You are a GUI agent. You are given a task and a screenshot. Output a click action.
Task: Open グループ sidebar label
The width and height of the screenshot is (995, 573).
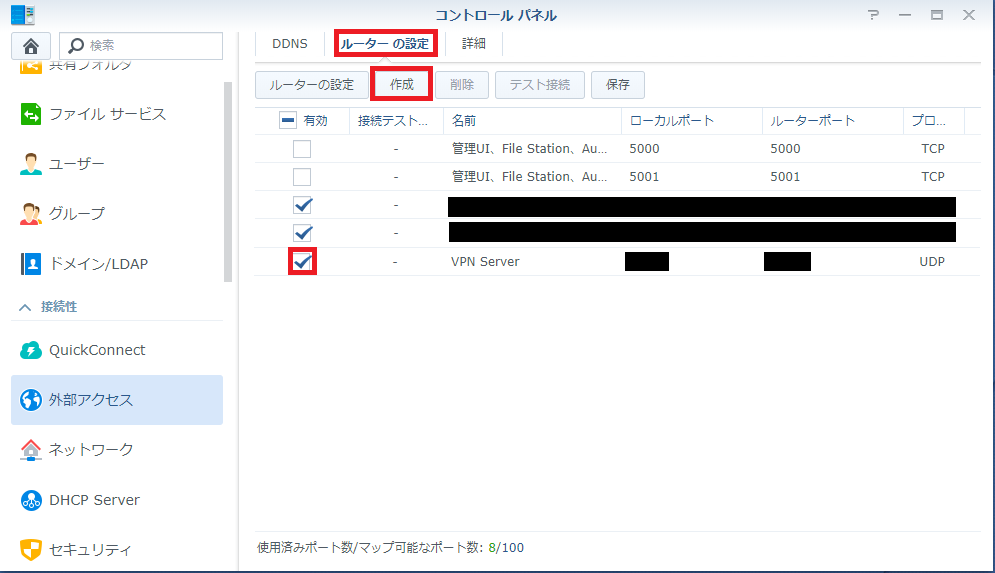pyautogui.click(x=77, y=214)
